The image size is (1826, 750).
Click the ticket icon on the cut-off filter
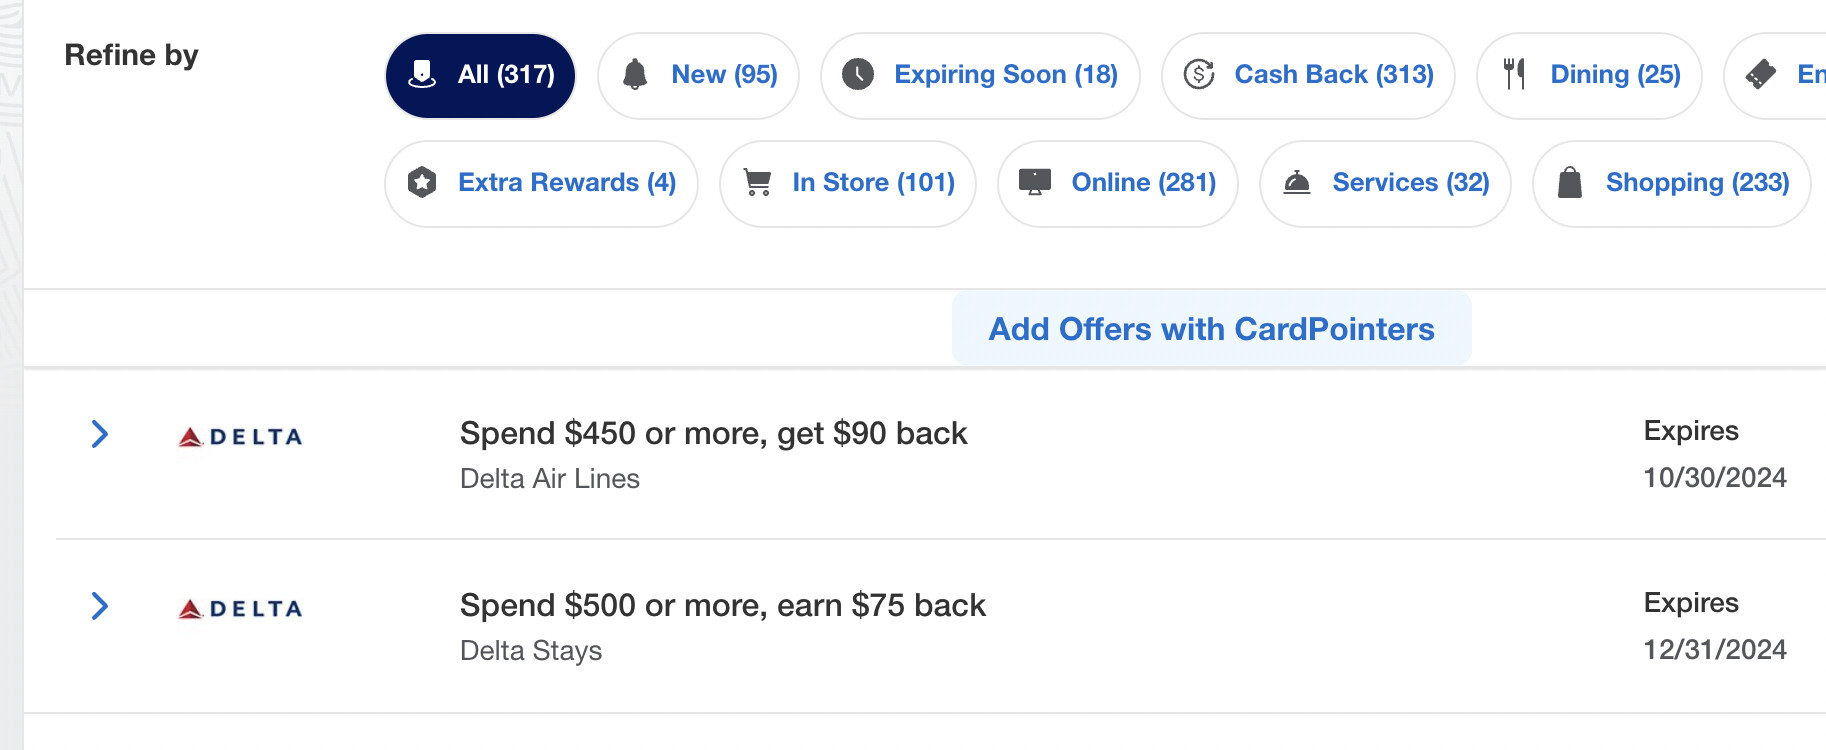pyautogui.click(x=1761, y=75)
